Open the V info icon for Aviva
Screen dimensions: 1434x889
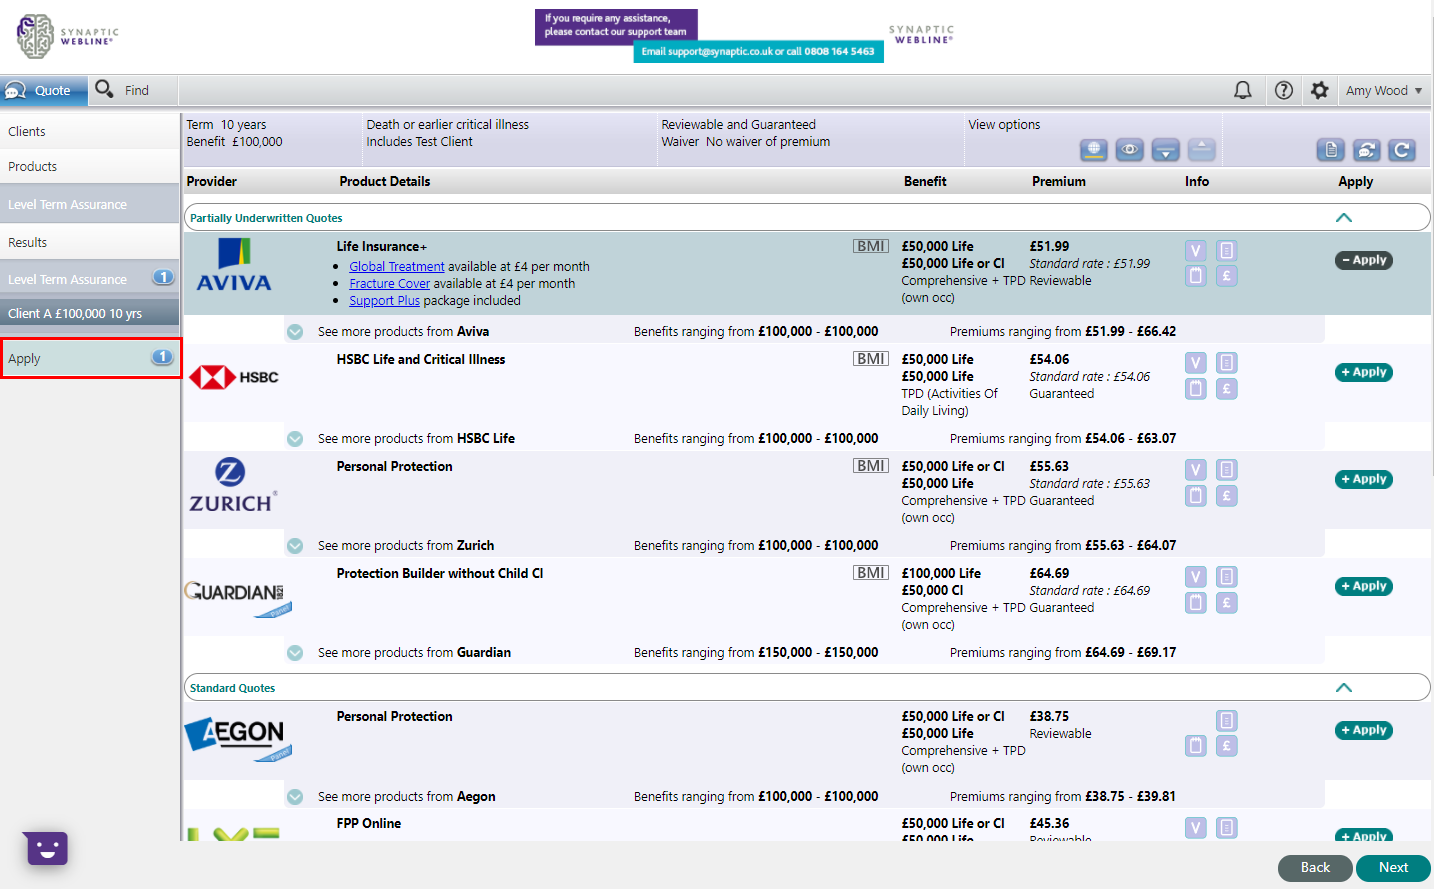(x=1196, y=251)
